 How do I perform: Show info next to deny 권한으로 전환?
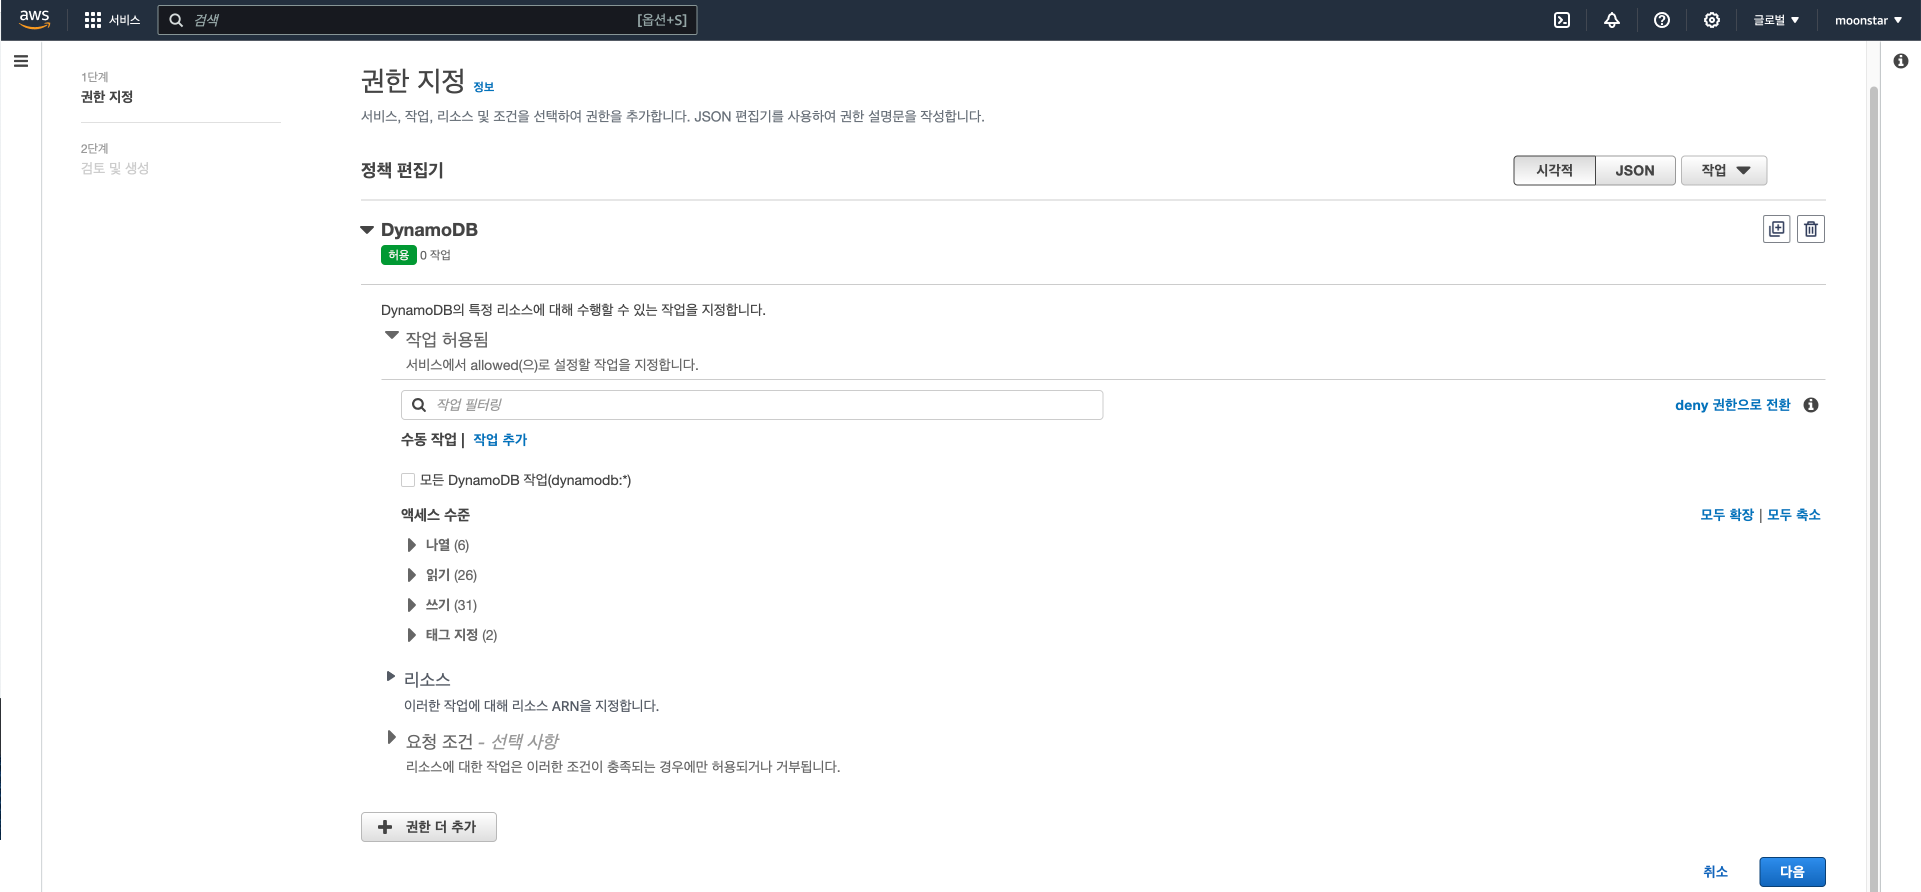pyautogui.click(x=1811, y=405)
